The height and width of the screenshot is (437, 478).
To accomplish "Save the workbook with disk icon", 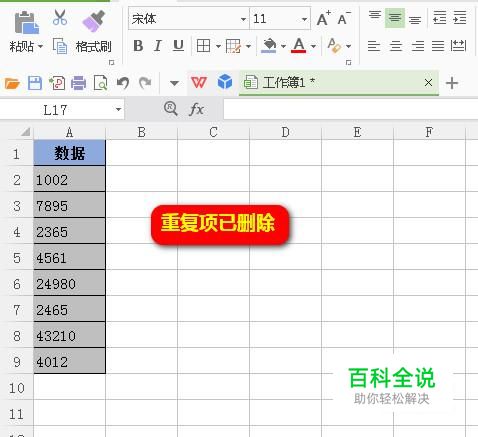I will coord(35,83).
